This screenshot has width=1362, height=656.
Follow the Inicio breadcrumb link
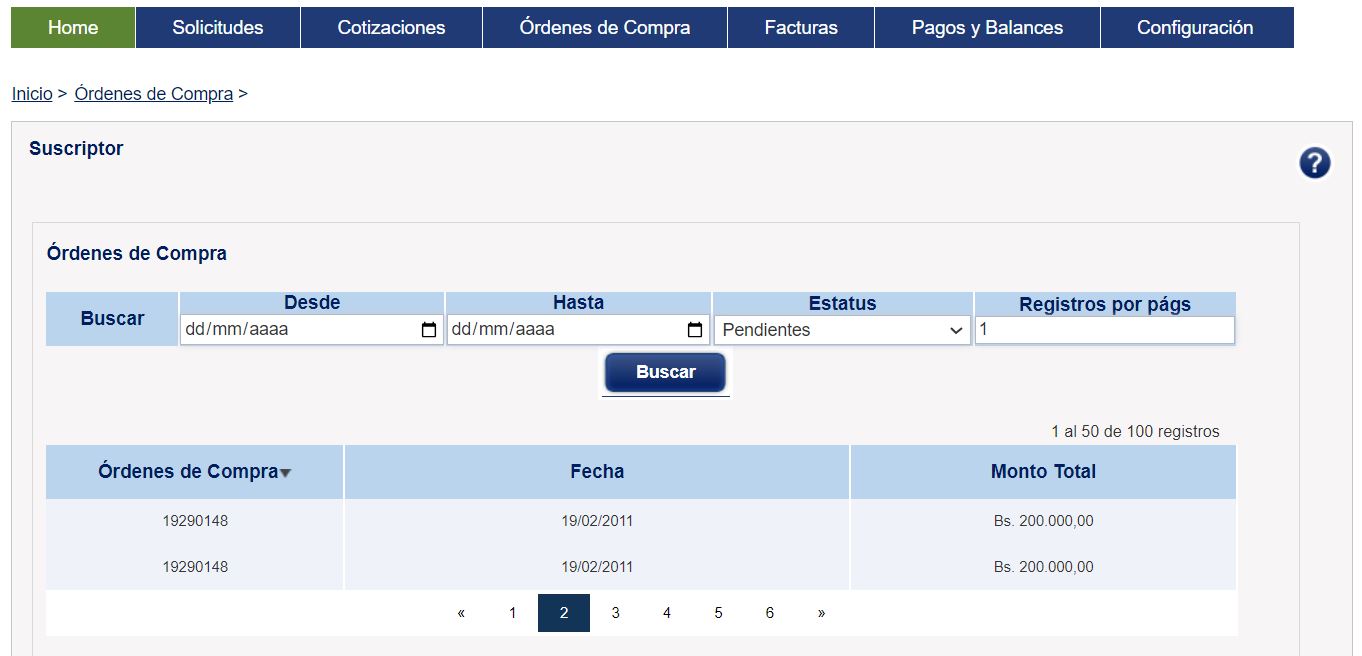coord(32,94)
